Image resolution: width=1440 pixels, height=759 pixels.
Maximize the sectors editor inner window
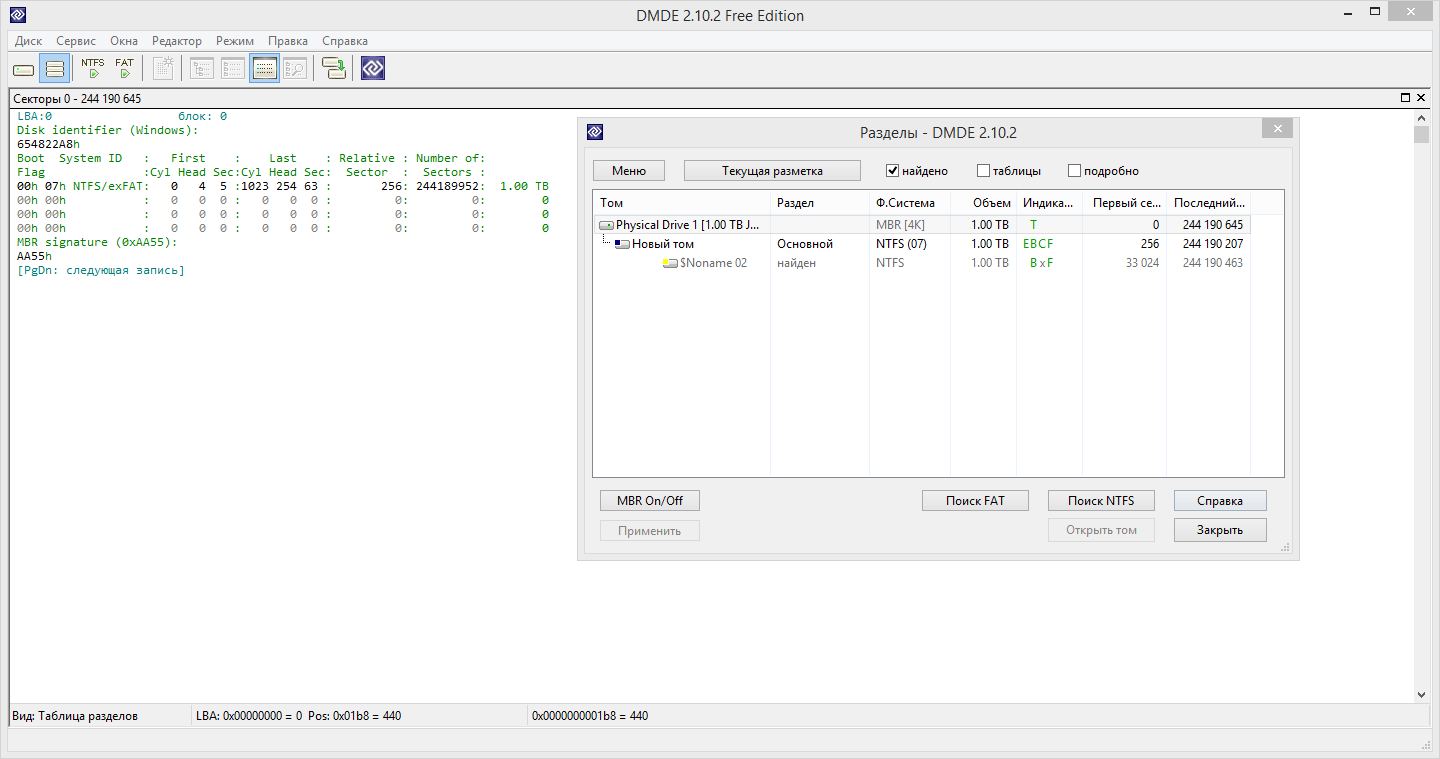(1405, 98)
